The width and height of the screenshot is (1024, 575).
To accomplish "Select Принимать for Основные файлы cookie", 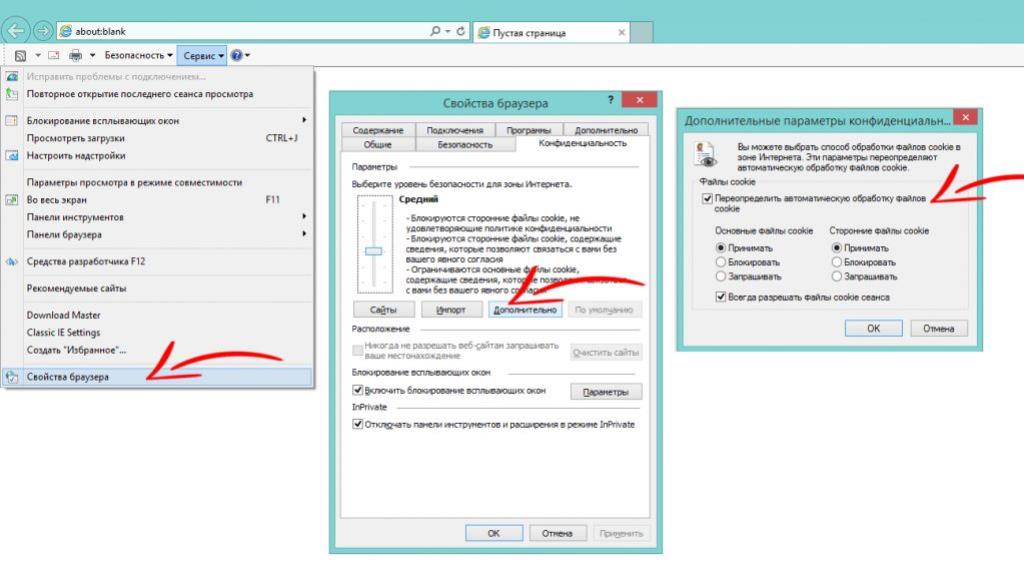I will 720,248.
